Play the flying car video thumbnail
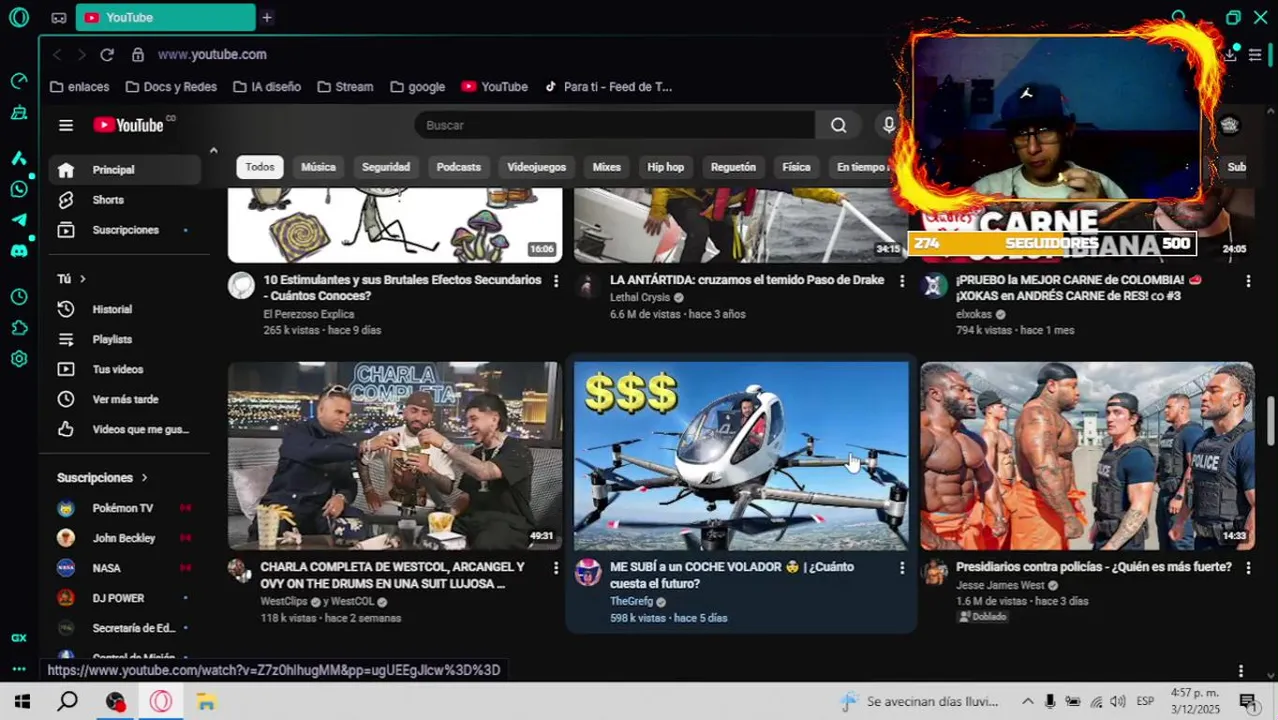1278x720 pixels. 741,456
